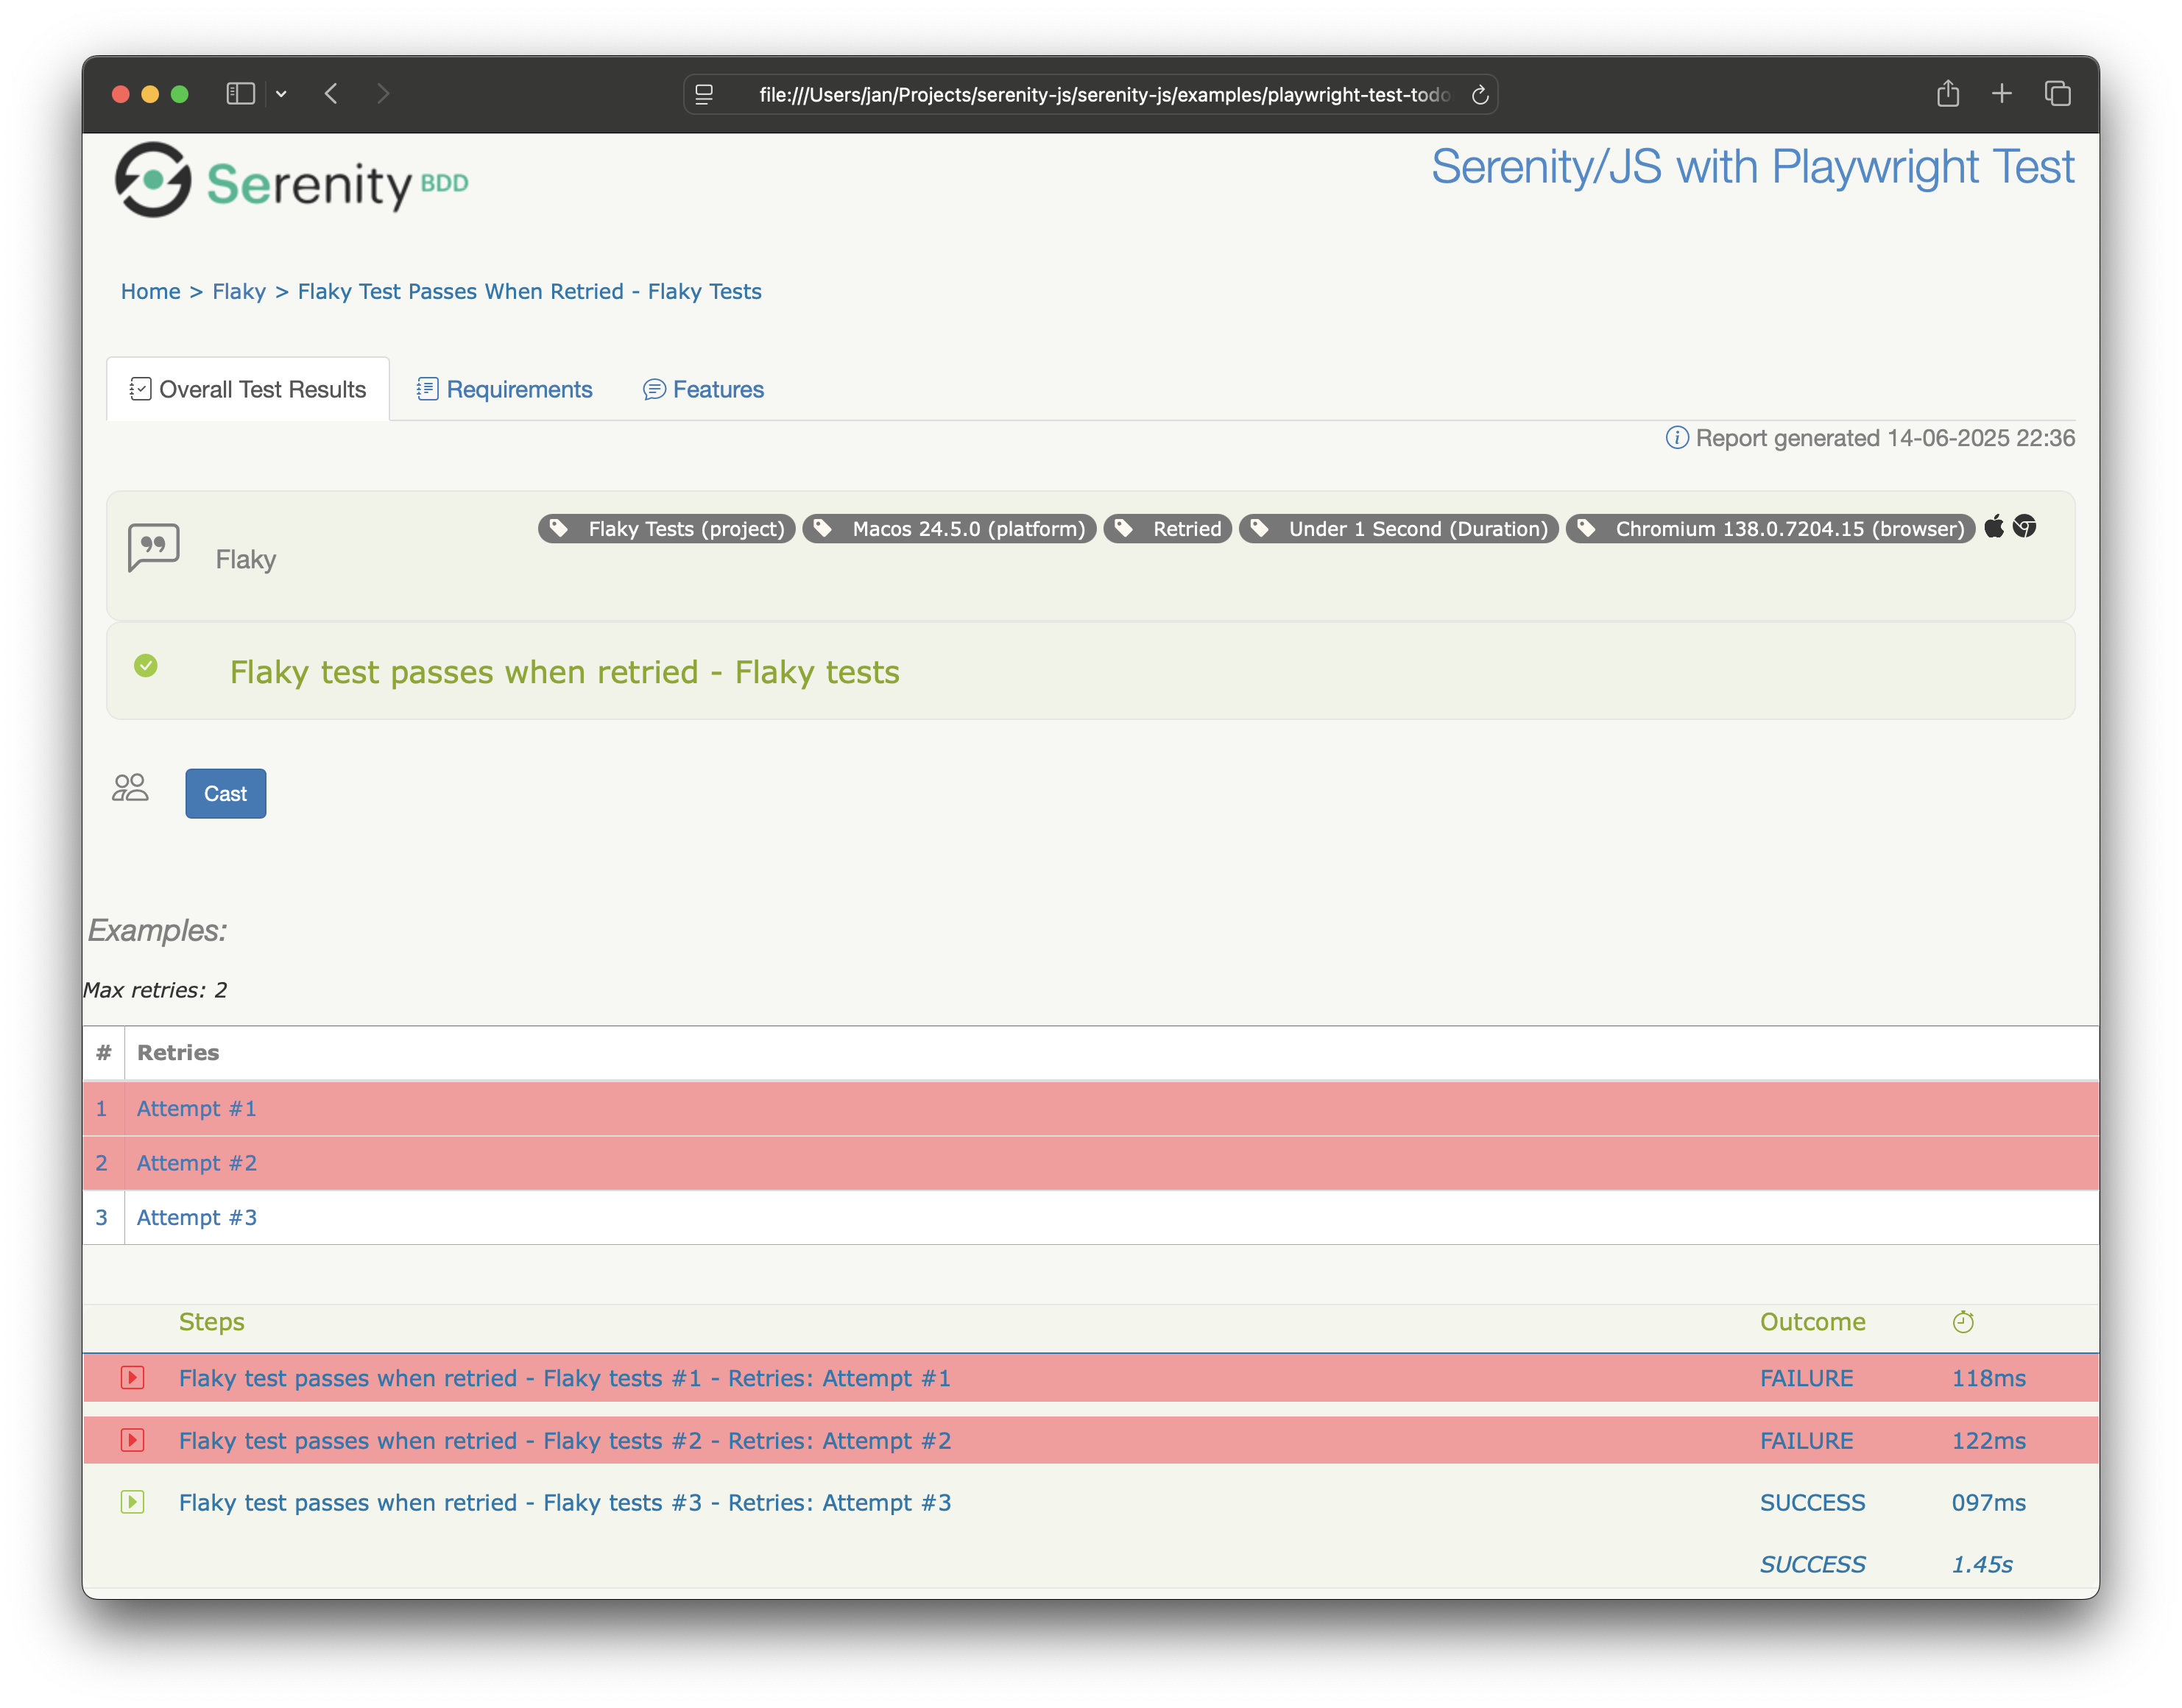Click the report generated info icon
This screenshot has width=2182, height=1708.
(x=1676, y=438)
